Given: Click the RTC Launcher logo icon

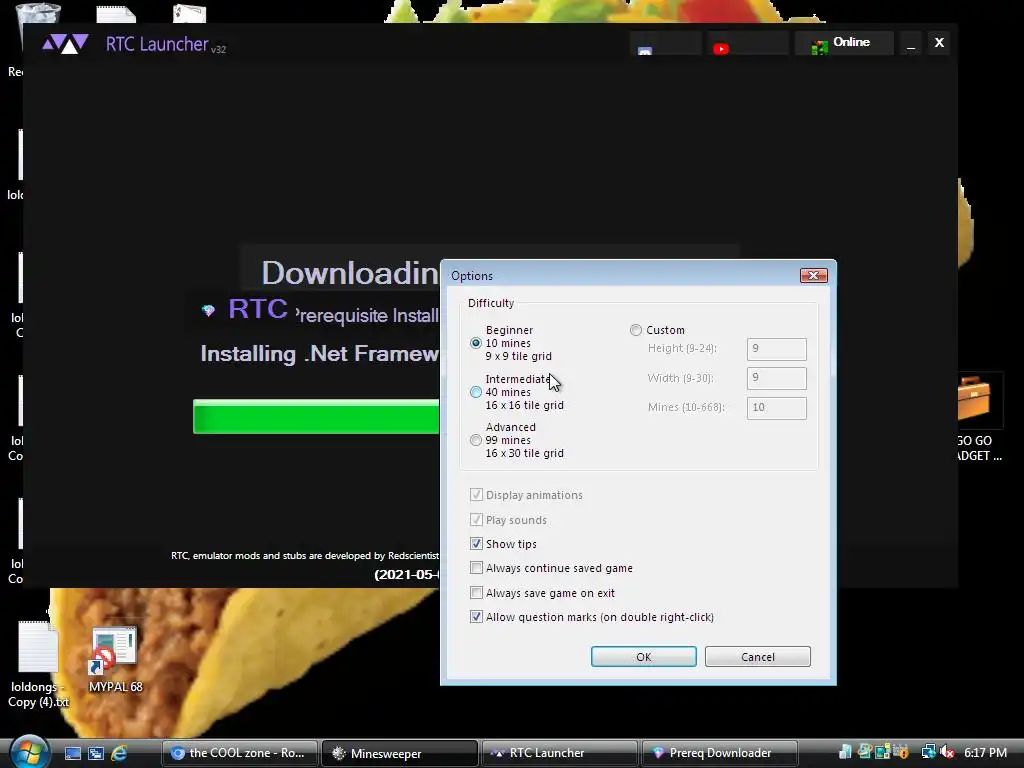Looking at the screenshot, I should [x=65, y=44].
